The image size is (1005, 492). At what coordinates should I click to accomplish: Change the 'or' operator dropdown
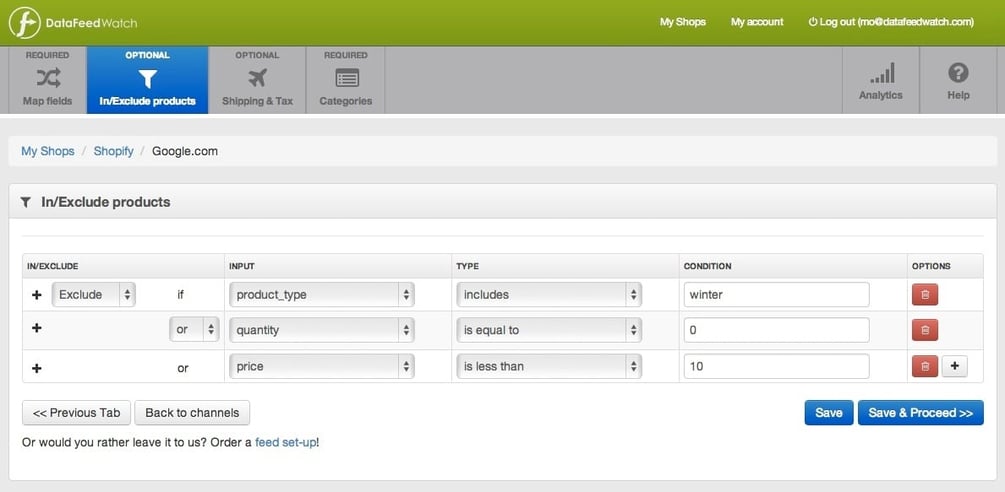194,330
